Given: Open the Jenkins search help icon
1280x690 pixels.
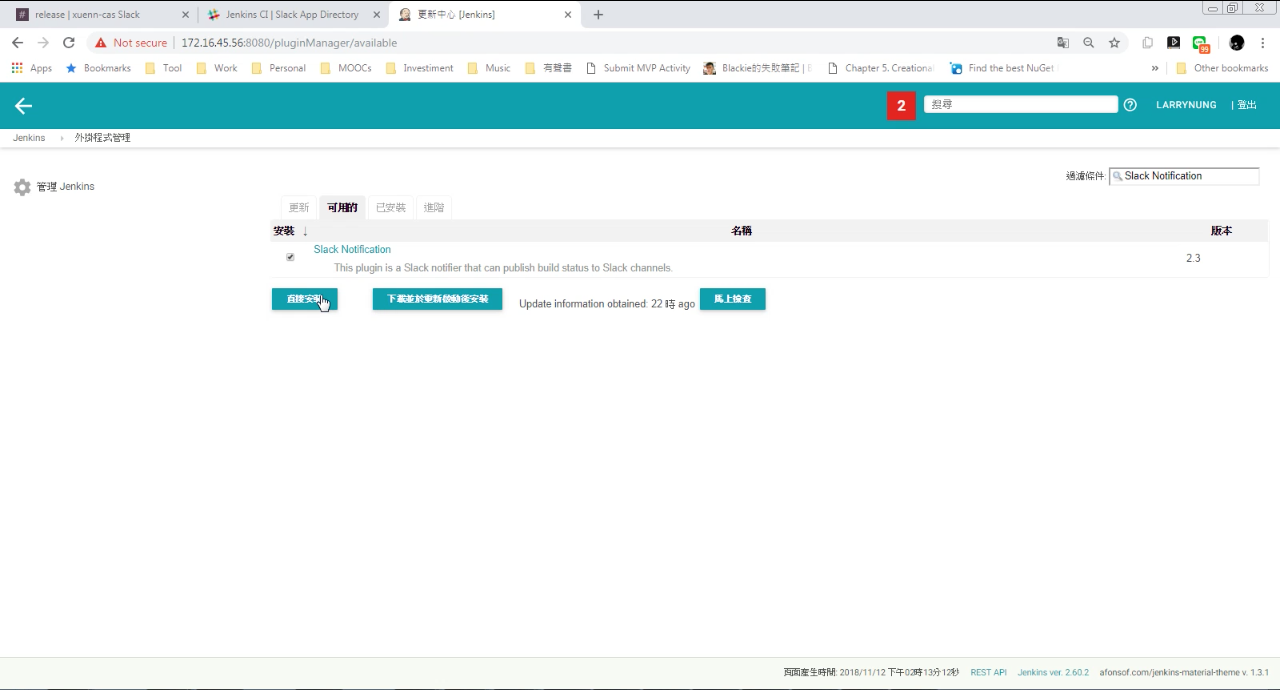Looking at the screenshot, I should [x=1130, y=105].
